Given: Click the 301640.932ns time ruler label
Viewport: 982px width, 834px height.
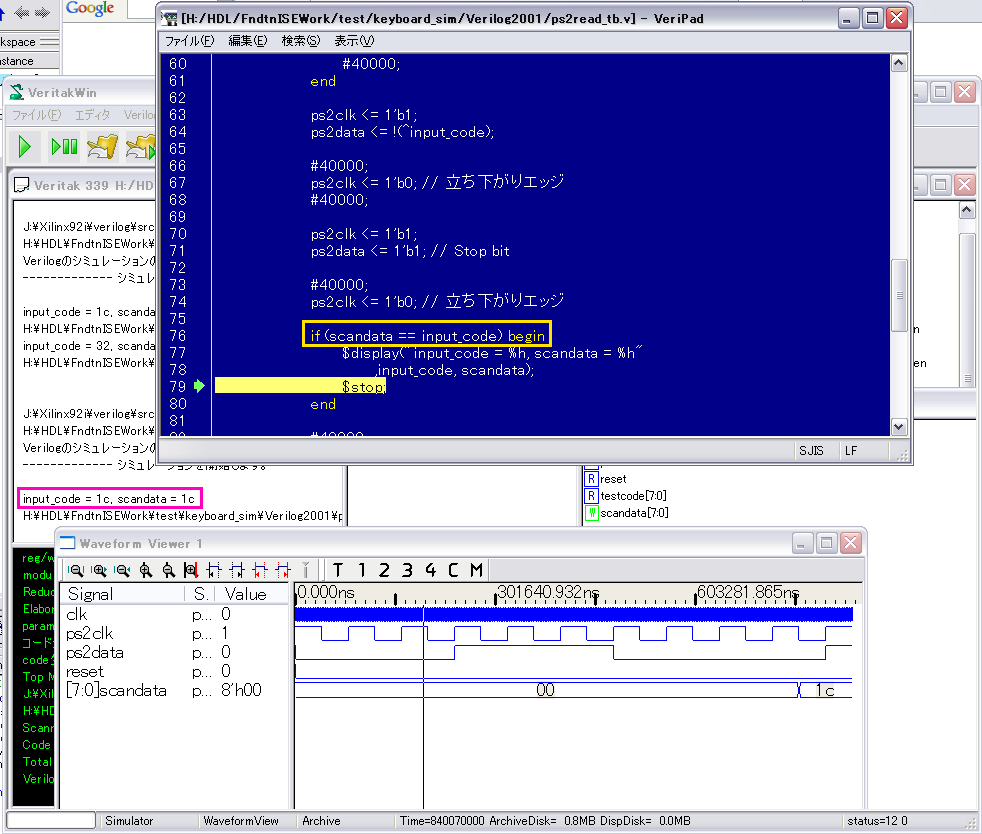Looking at the screenshot, I should [x=548, y=592].
